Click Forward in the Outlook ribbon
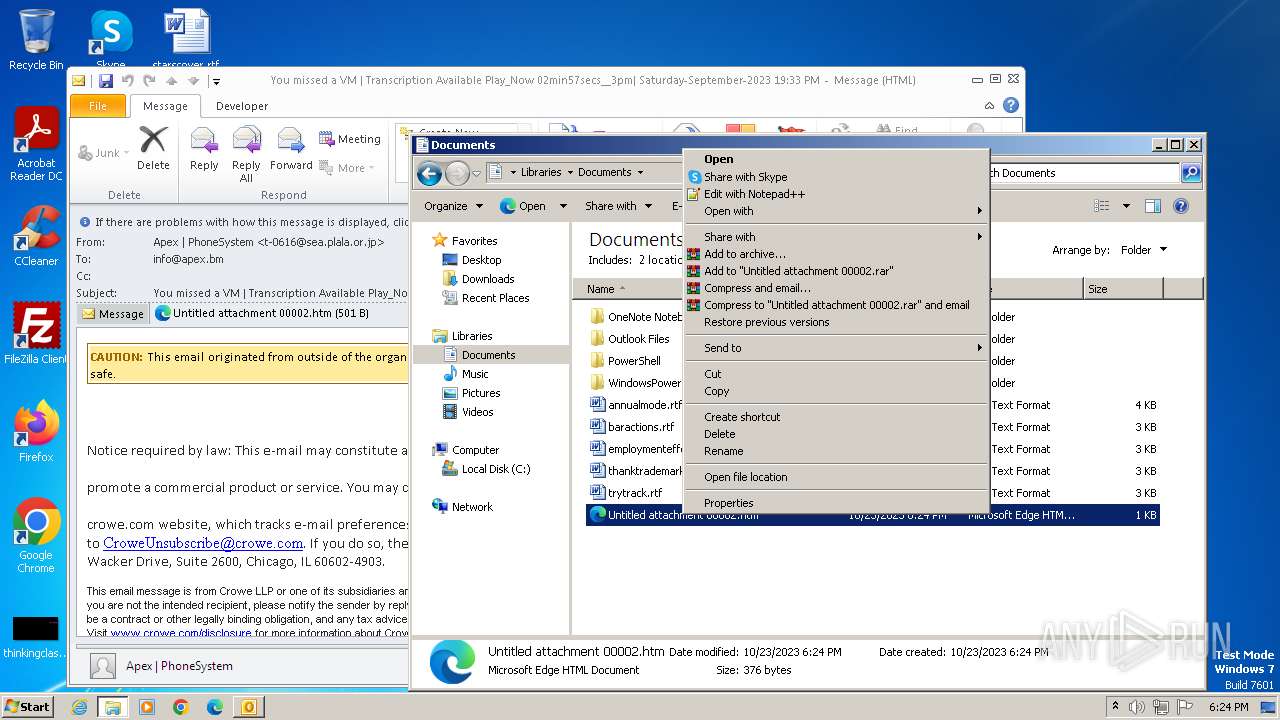 [x=291, y=147]
